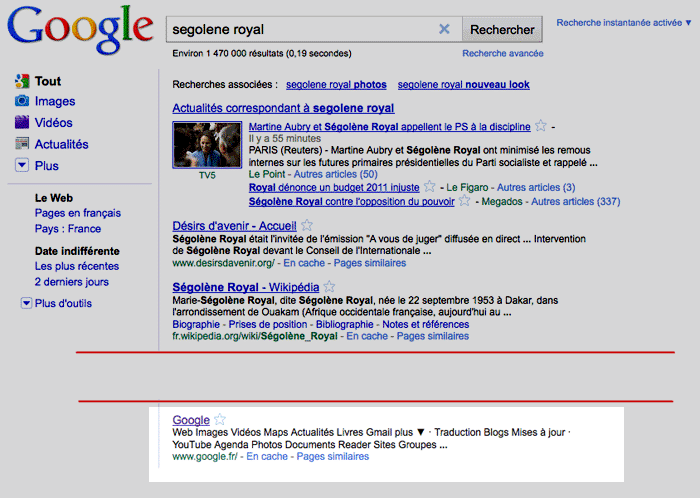Open Pages similaires for the Wikipédia result
Screen dimensions: 700x498
pyautogui.click(x=433, y=336)
